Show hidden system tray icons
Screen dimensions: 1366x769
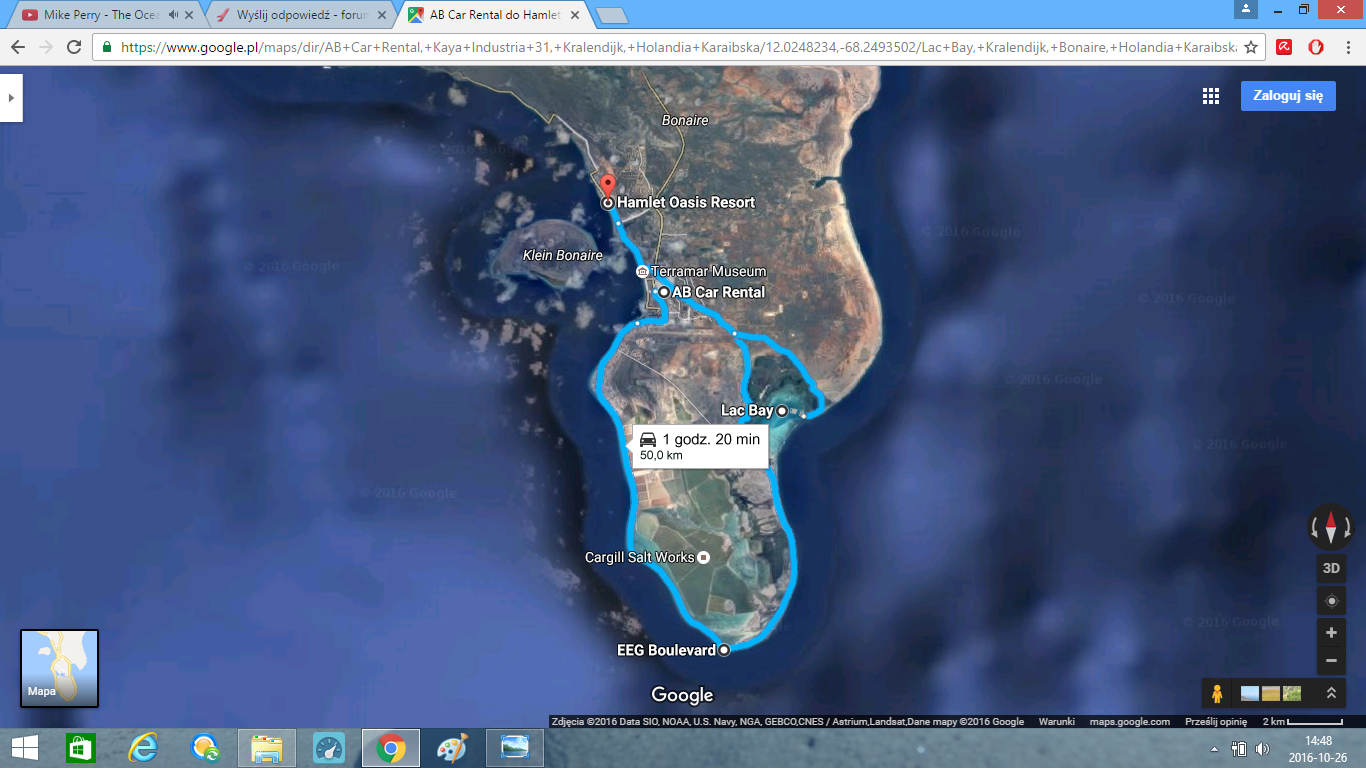[x=1215, y=749]
